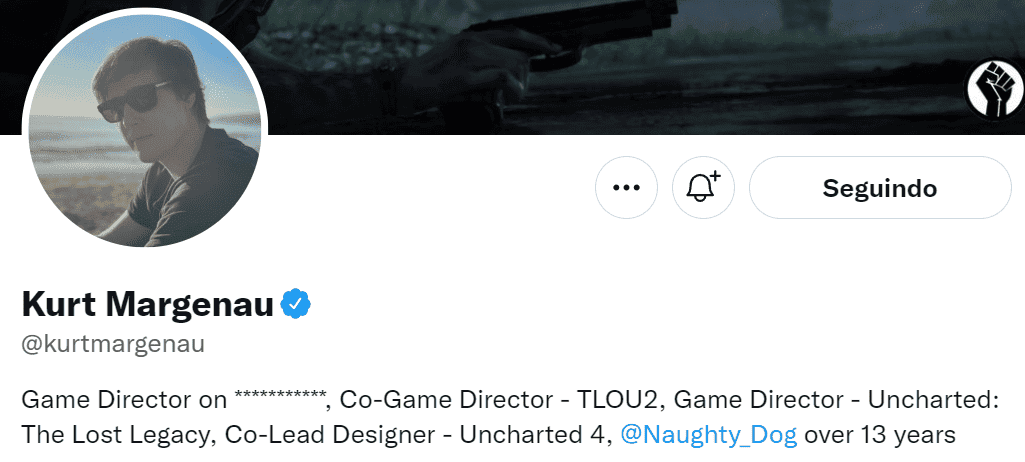Open Kurt Margenau's circular profile picture

(x=146, y=131)
